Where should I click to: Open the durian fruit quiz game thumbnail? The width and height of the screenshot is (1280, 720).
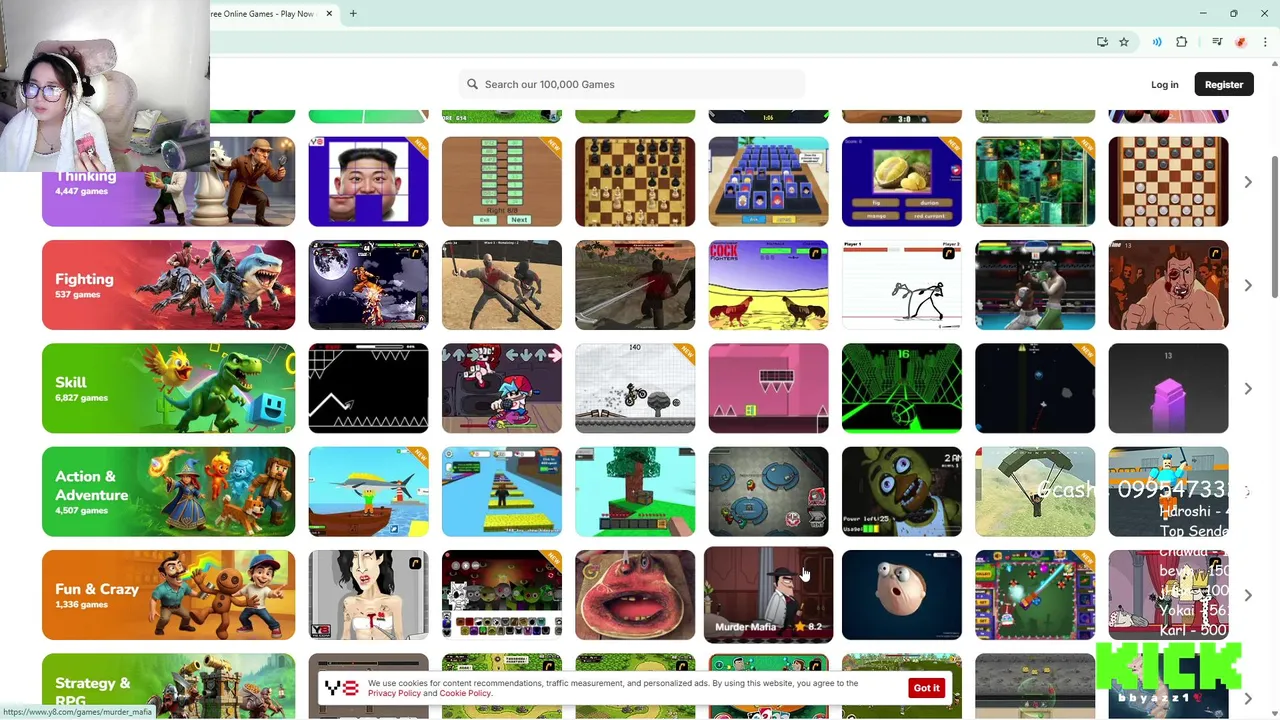coord(901,182)
